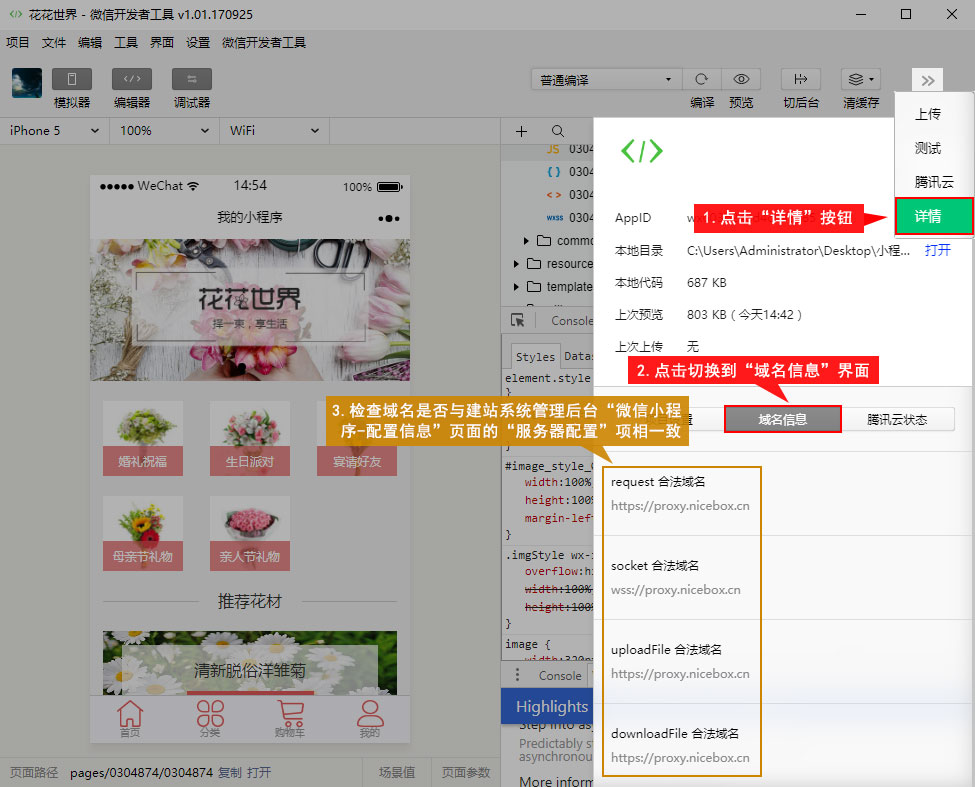Switch to the 腾讯云状态 tab

[897, 420]
